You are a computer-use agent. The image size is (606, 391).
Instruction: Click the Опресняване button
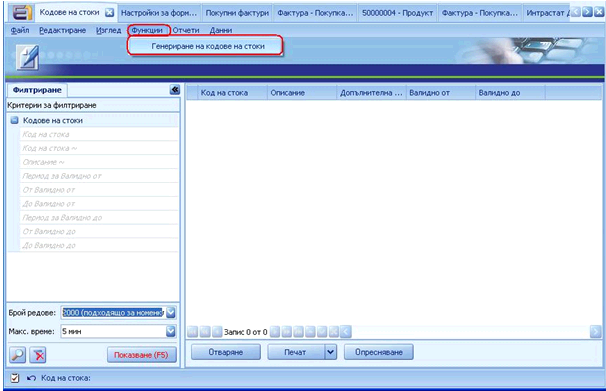(379, 352)
